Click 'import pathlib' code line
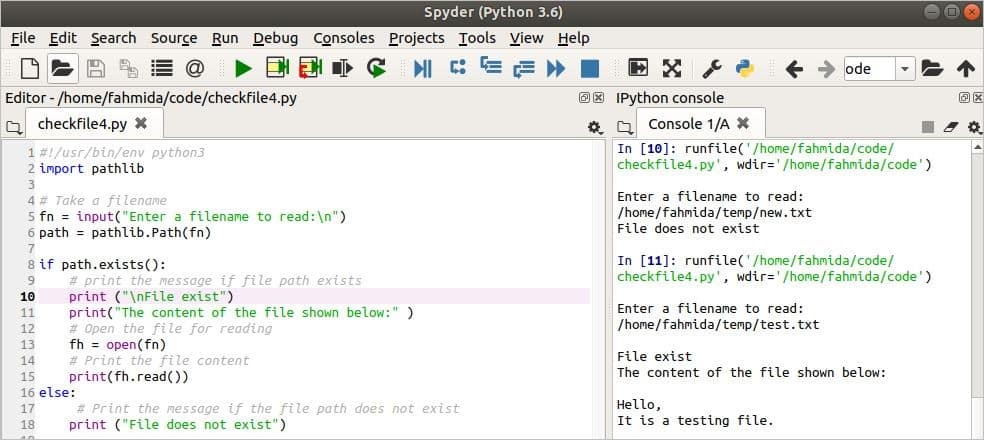Viewport: 984px width, 440px height. [x=91, y=169]
